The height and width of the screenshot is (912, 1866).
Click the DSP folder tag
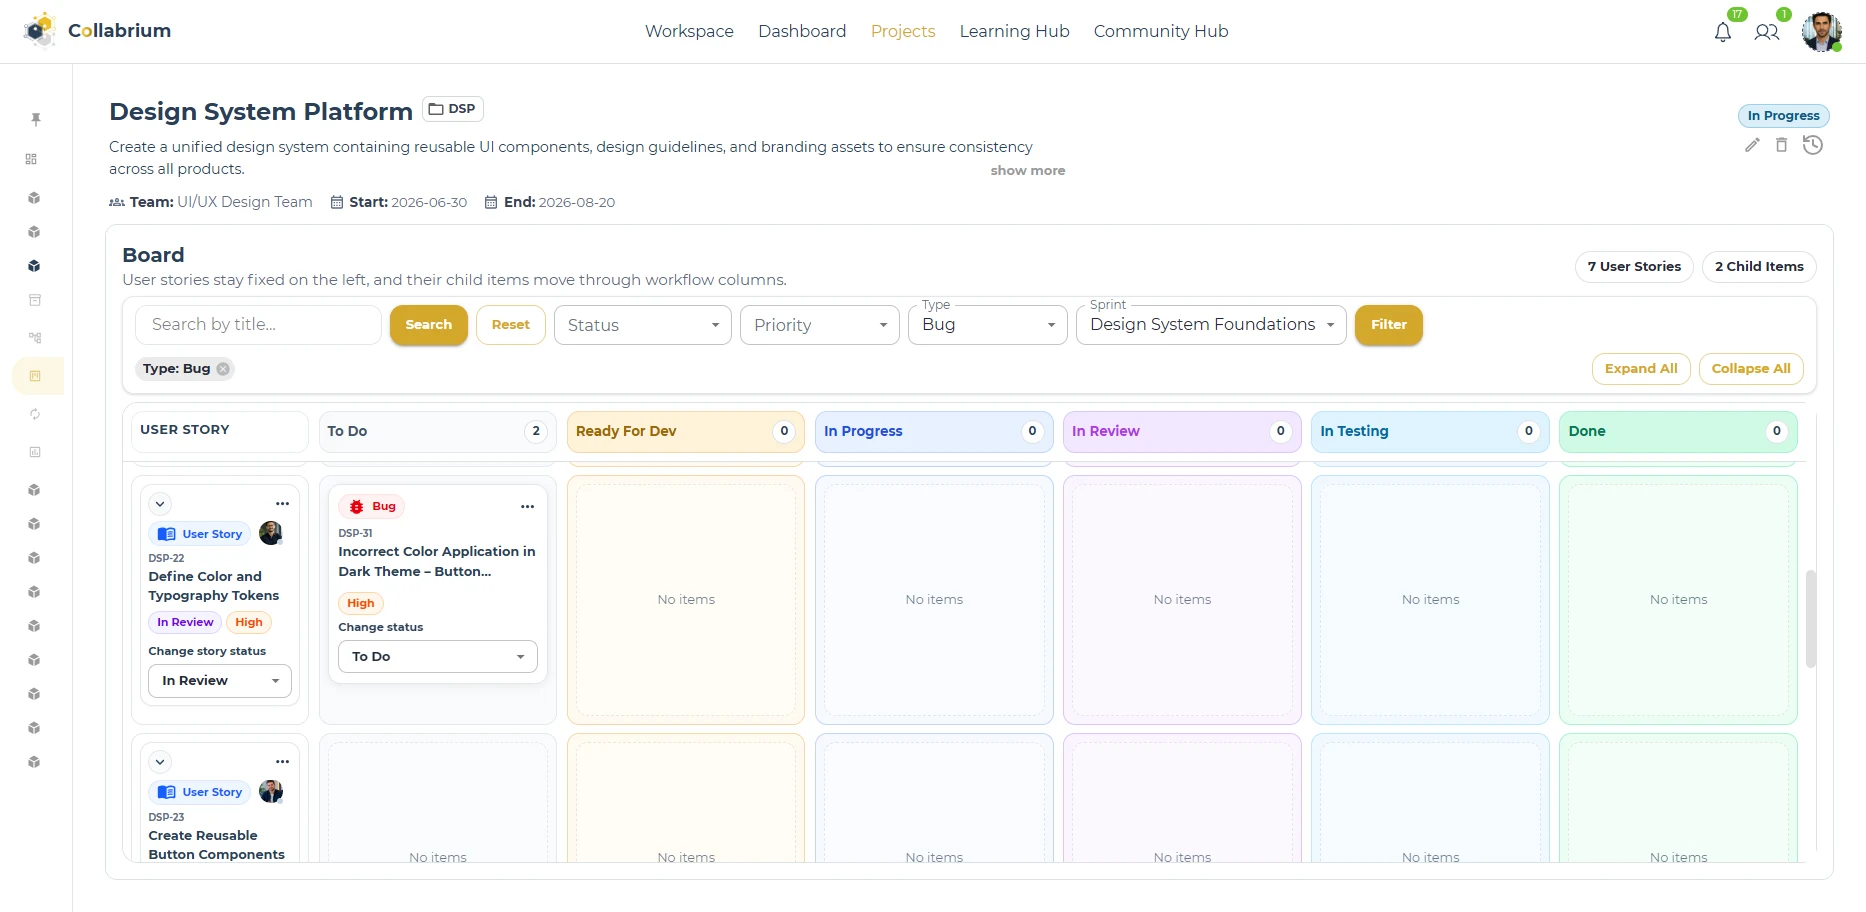click(453, 109)
